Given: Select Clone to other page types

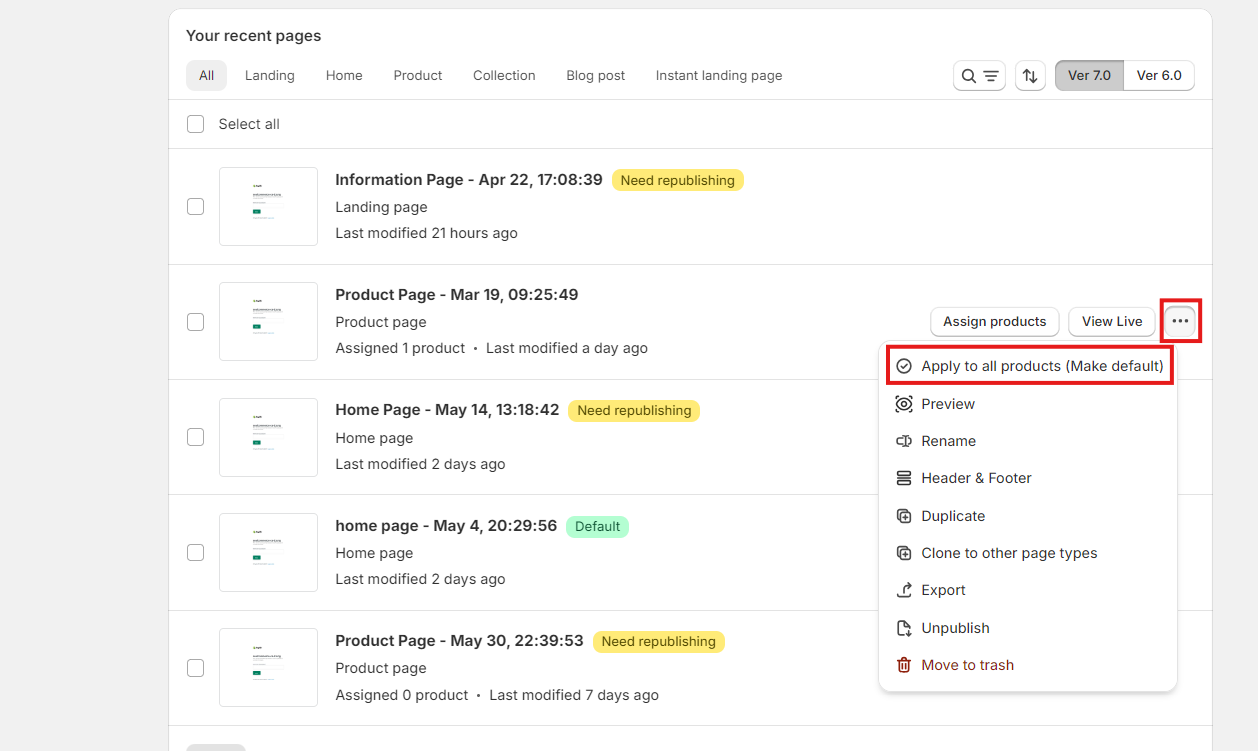Looking at the screenshot, I should [1009, 553].
